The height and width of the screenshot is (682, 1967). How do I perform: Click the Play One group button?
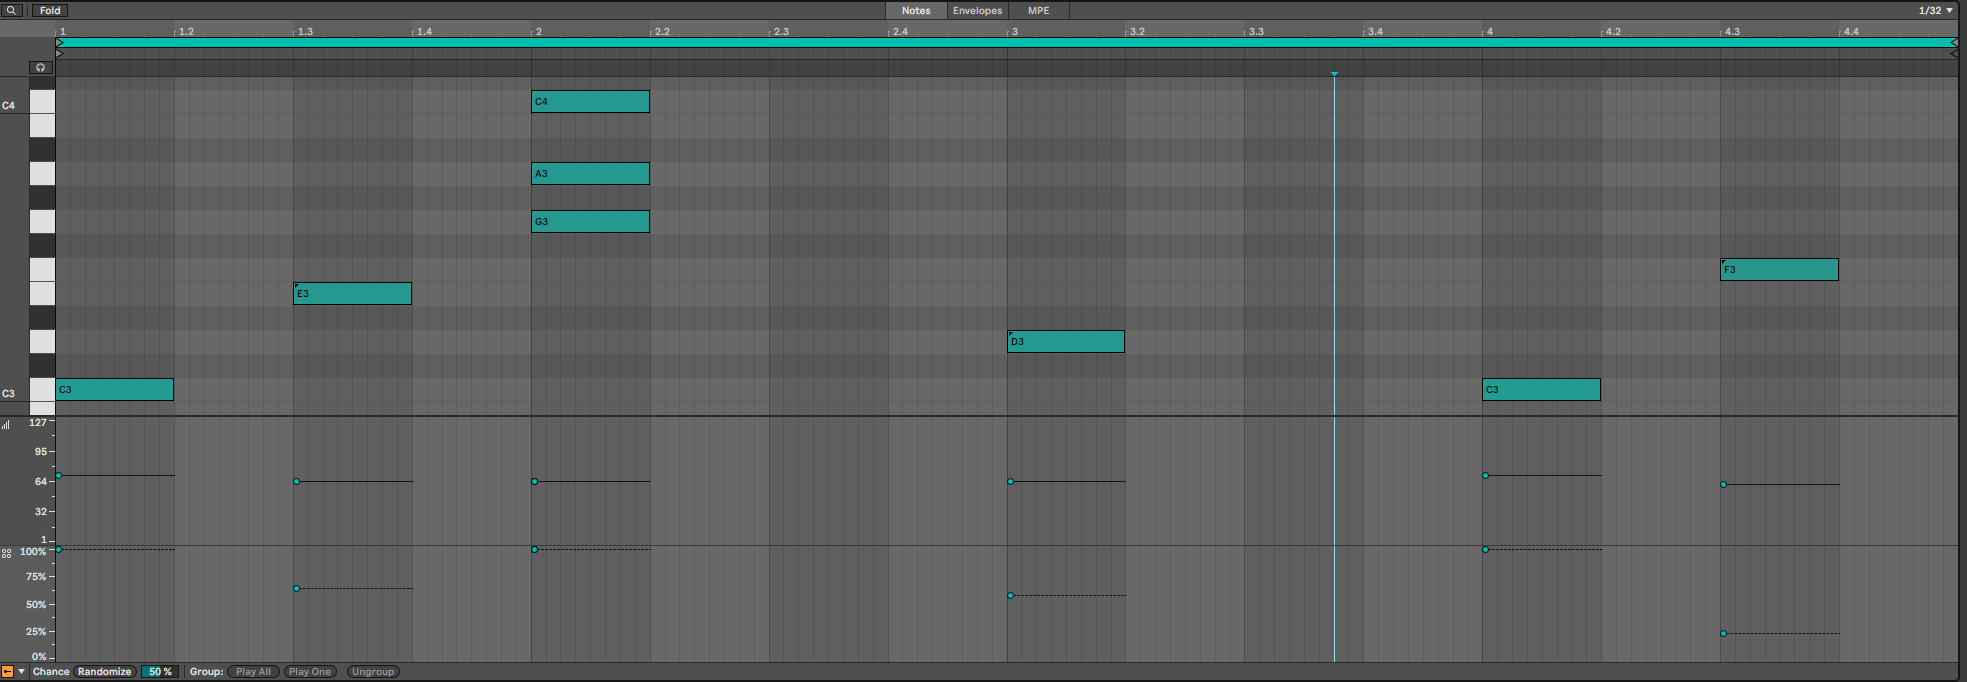click(x=310, y=672)
